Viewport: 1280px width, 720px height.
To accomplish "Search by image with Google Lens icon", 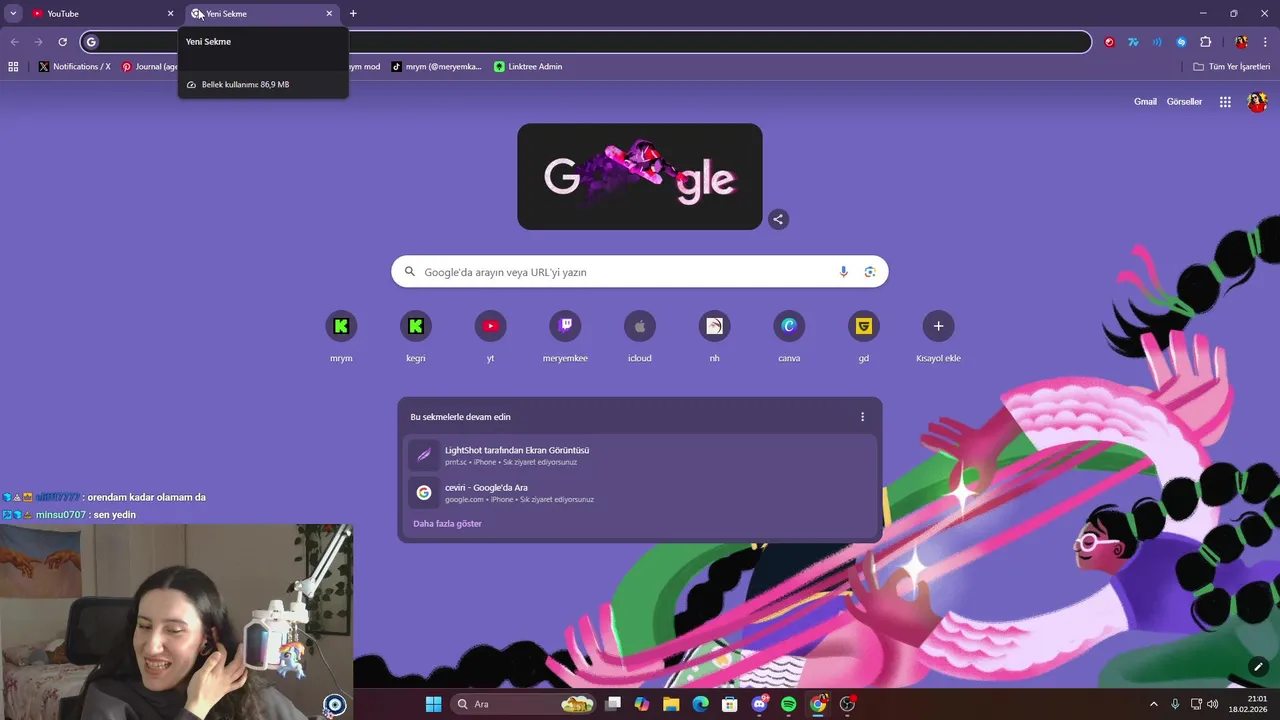I will (x=870, y=272).
